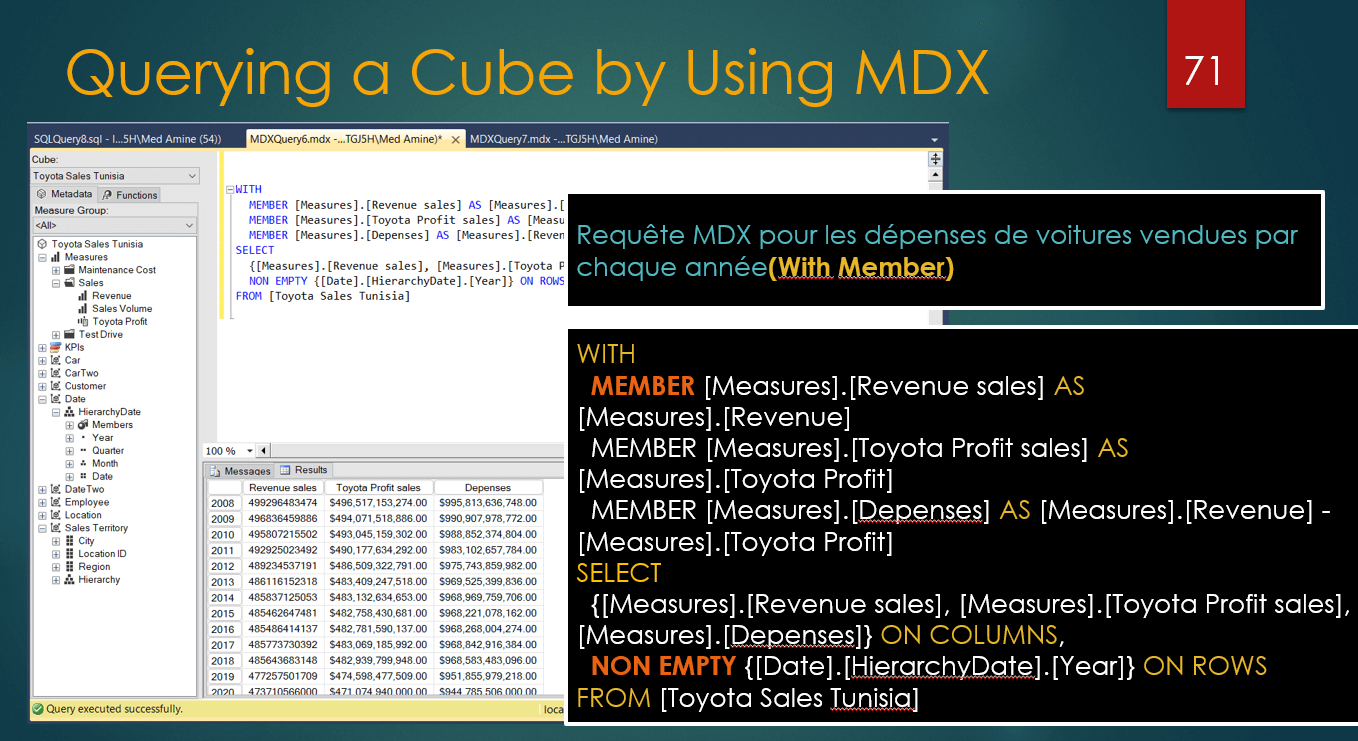
Task: Select the Date level under HierarchyDate
Action: [x=102, y=477]
